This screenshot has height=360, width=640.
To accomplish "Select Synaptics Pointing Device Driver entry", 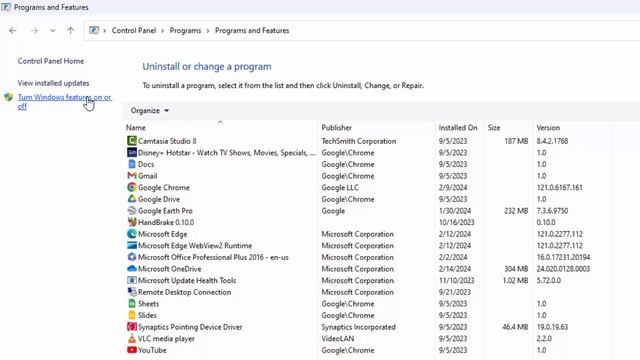I will (190, 327).
